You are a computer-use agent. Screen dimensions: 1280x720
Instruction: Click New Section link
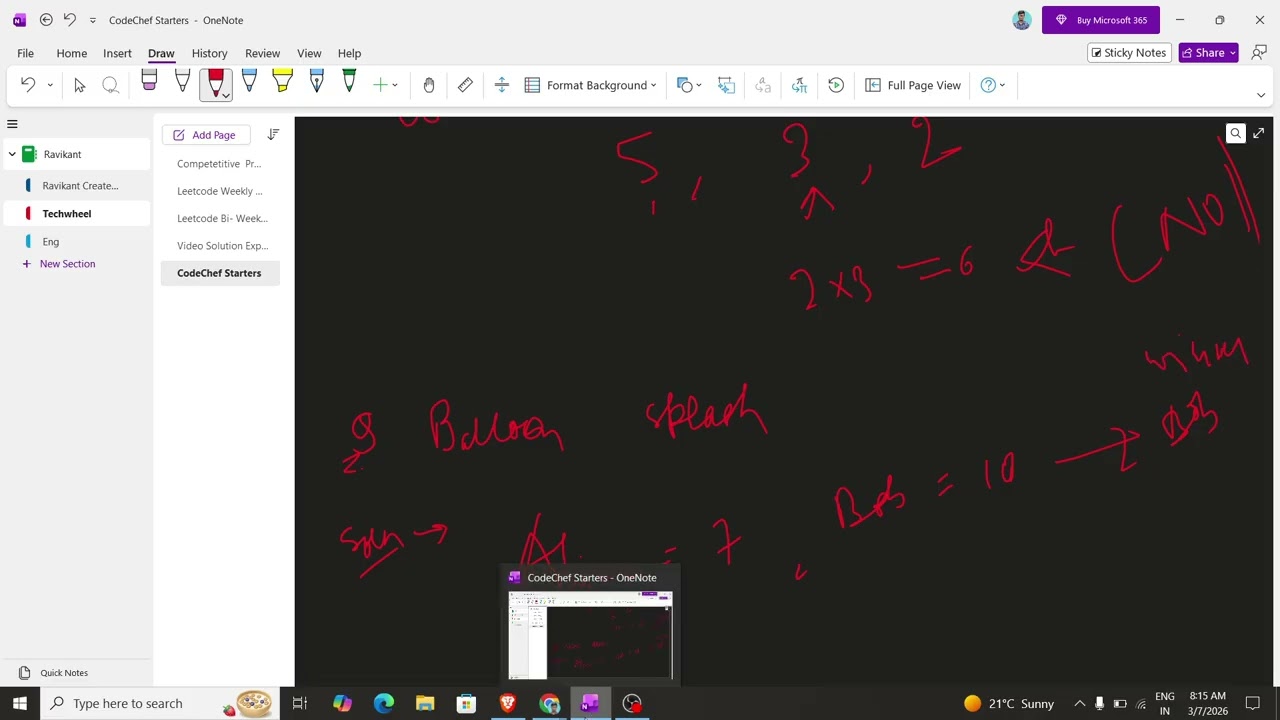point(67,264)
